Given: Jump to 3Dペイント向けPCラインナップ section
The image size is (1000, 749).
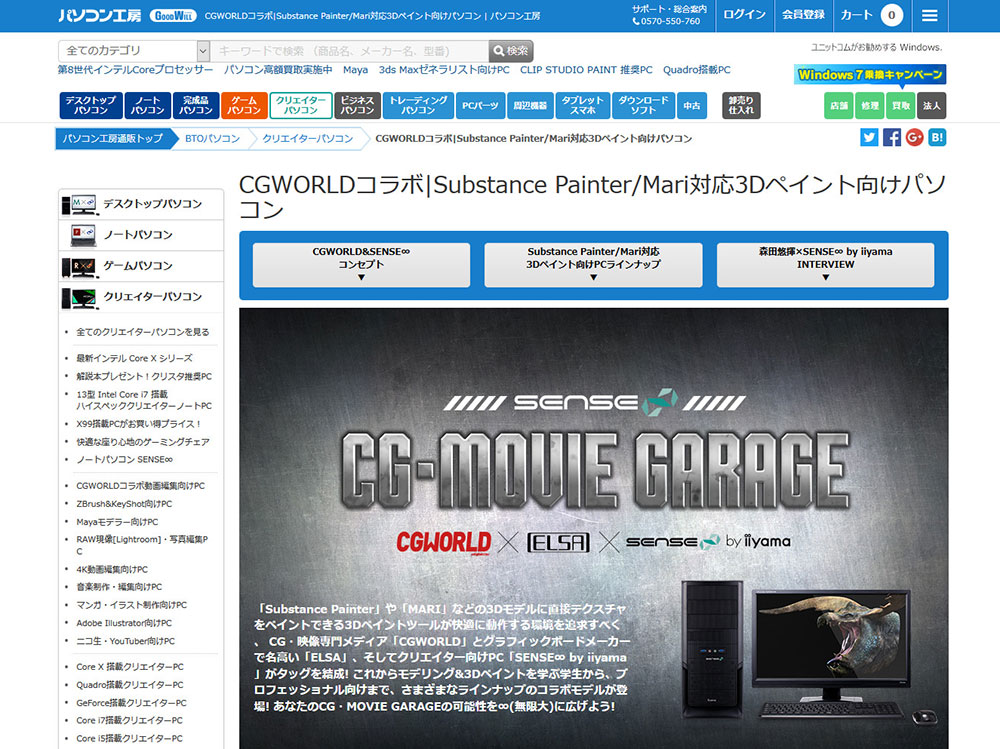Looking at the screenshot, I should coord(593,265).
